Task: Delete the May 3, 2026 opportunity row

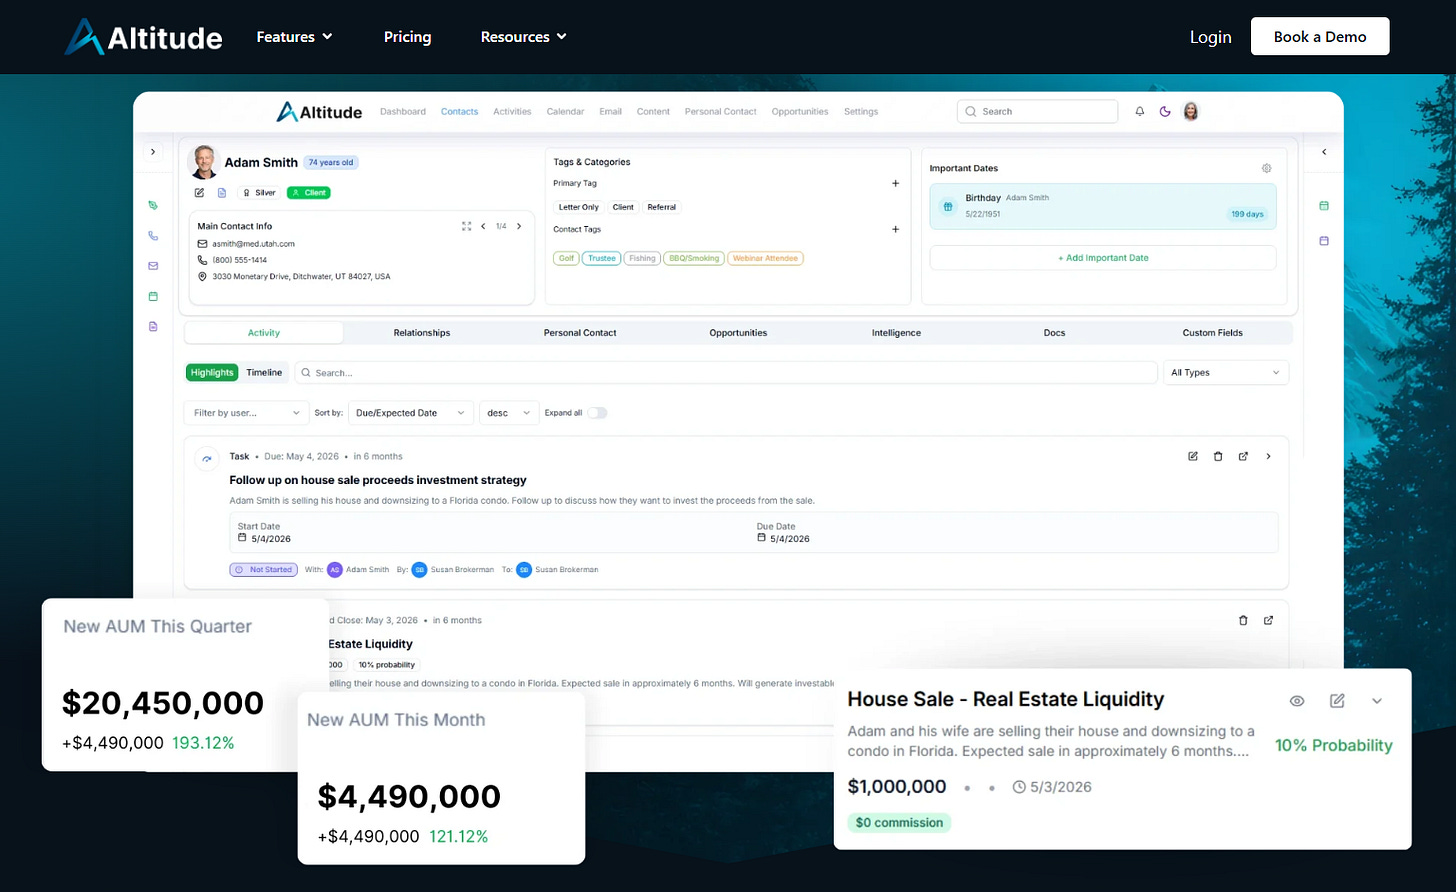Action: click(x=1243, y=620)
